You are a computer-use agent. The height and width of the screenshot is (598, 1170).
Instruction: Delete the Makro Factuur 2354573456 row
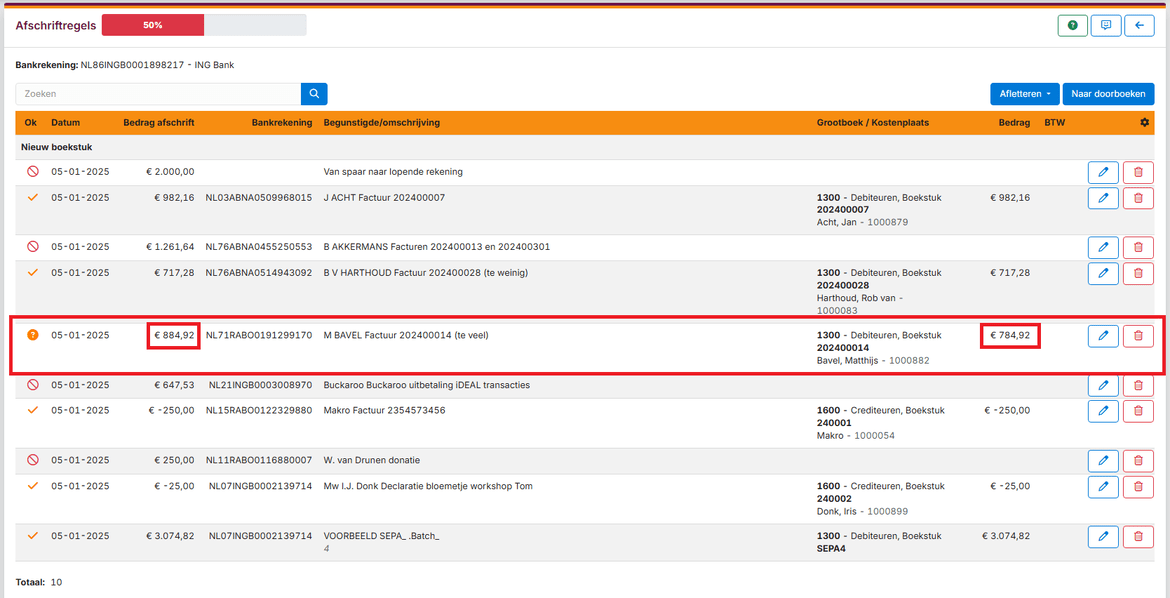[x=1138, y=411]
